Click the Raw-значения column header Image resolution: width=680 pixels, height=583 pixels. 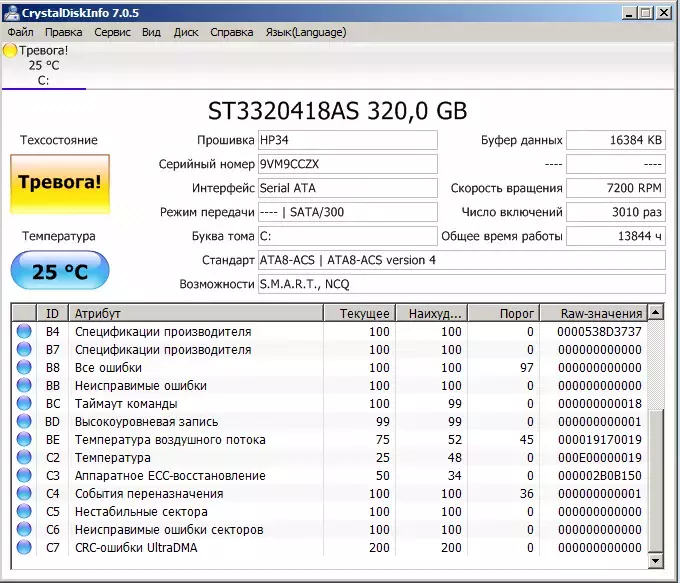click(594, 313)
